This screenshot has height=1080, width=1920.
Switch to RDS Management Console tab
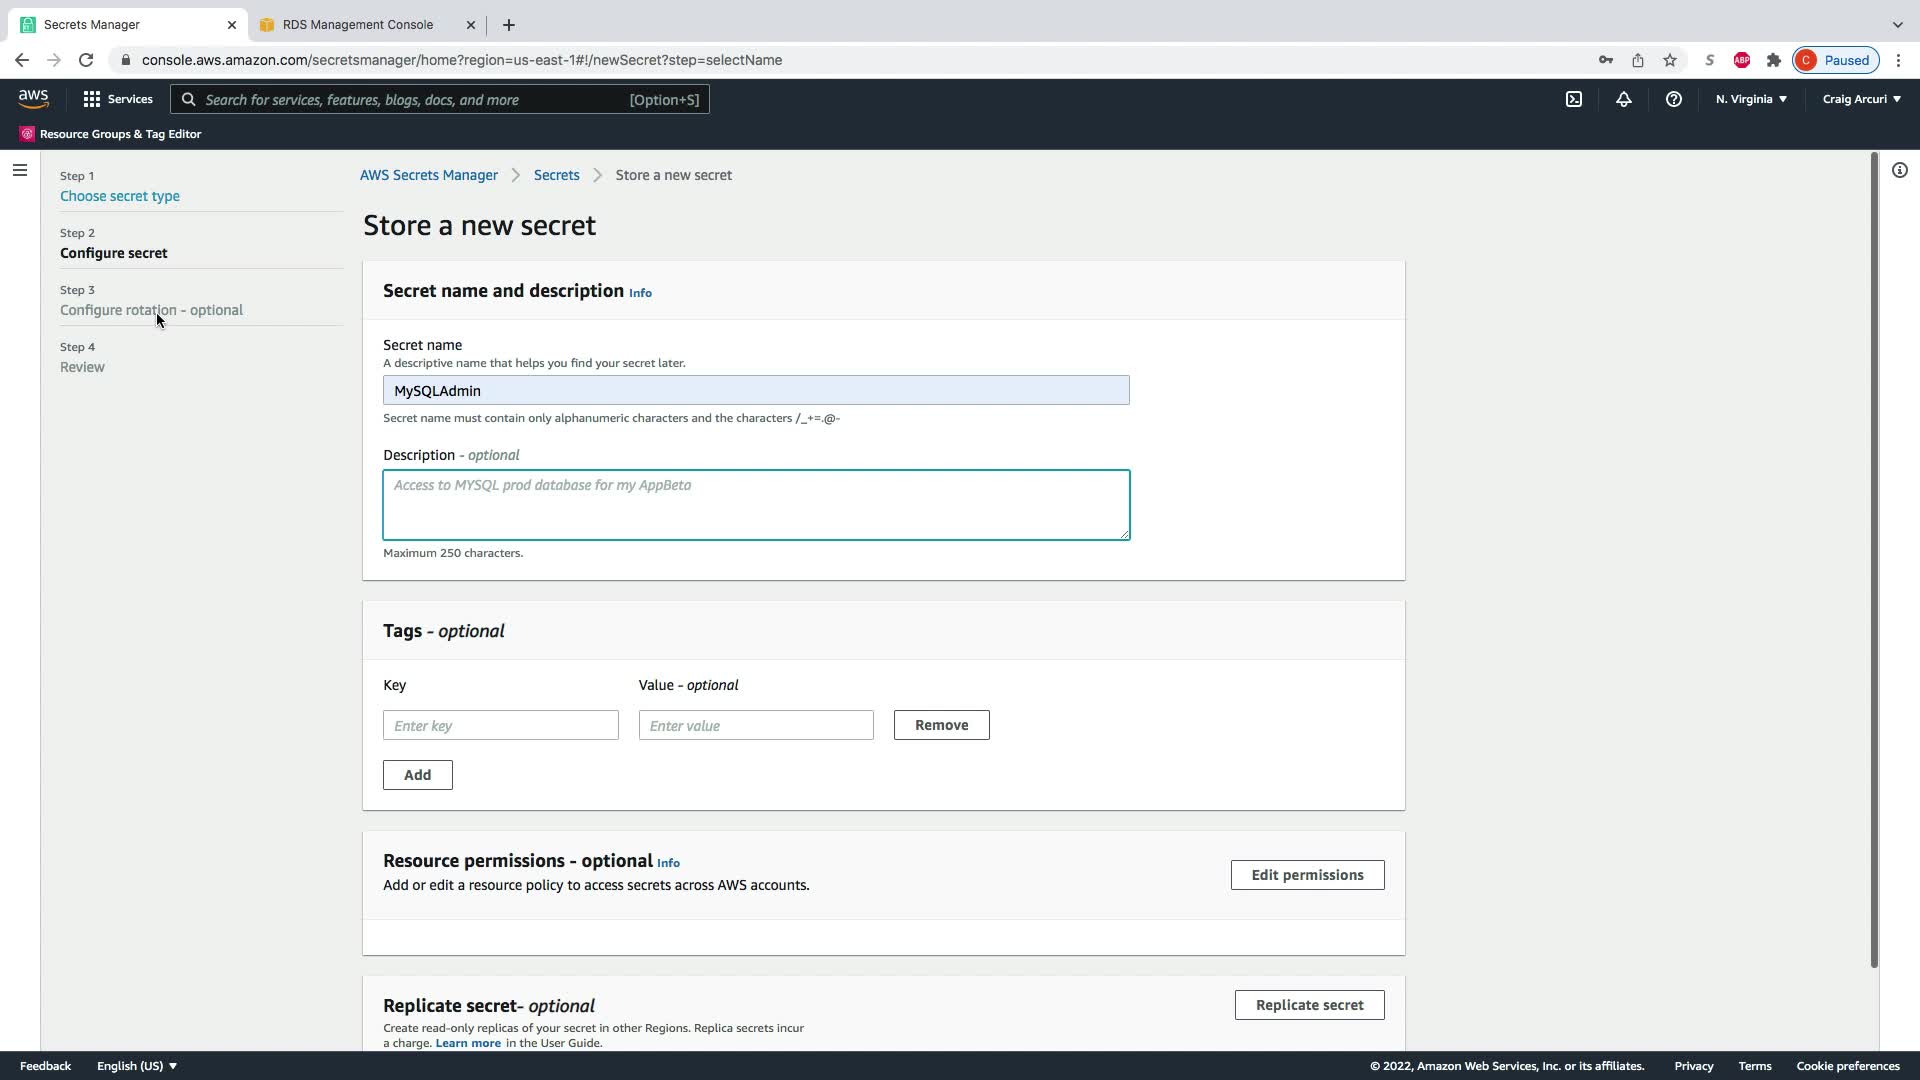pos(358,25)
